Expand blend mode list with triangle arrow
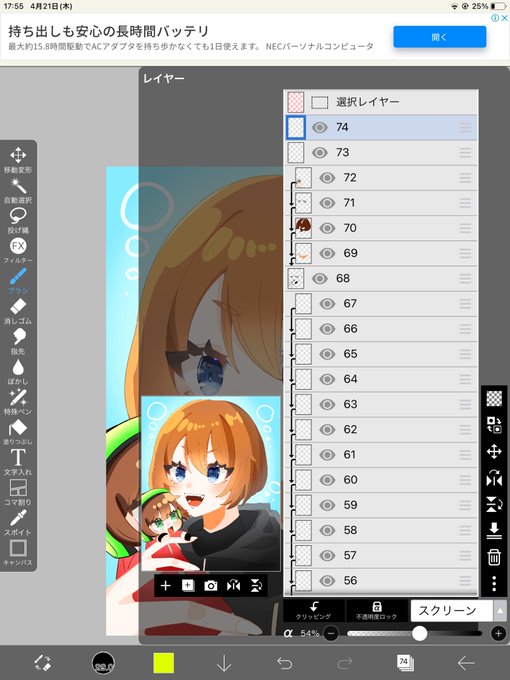 pyautogui.click(x=500, y=611)
